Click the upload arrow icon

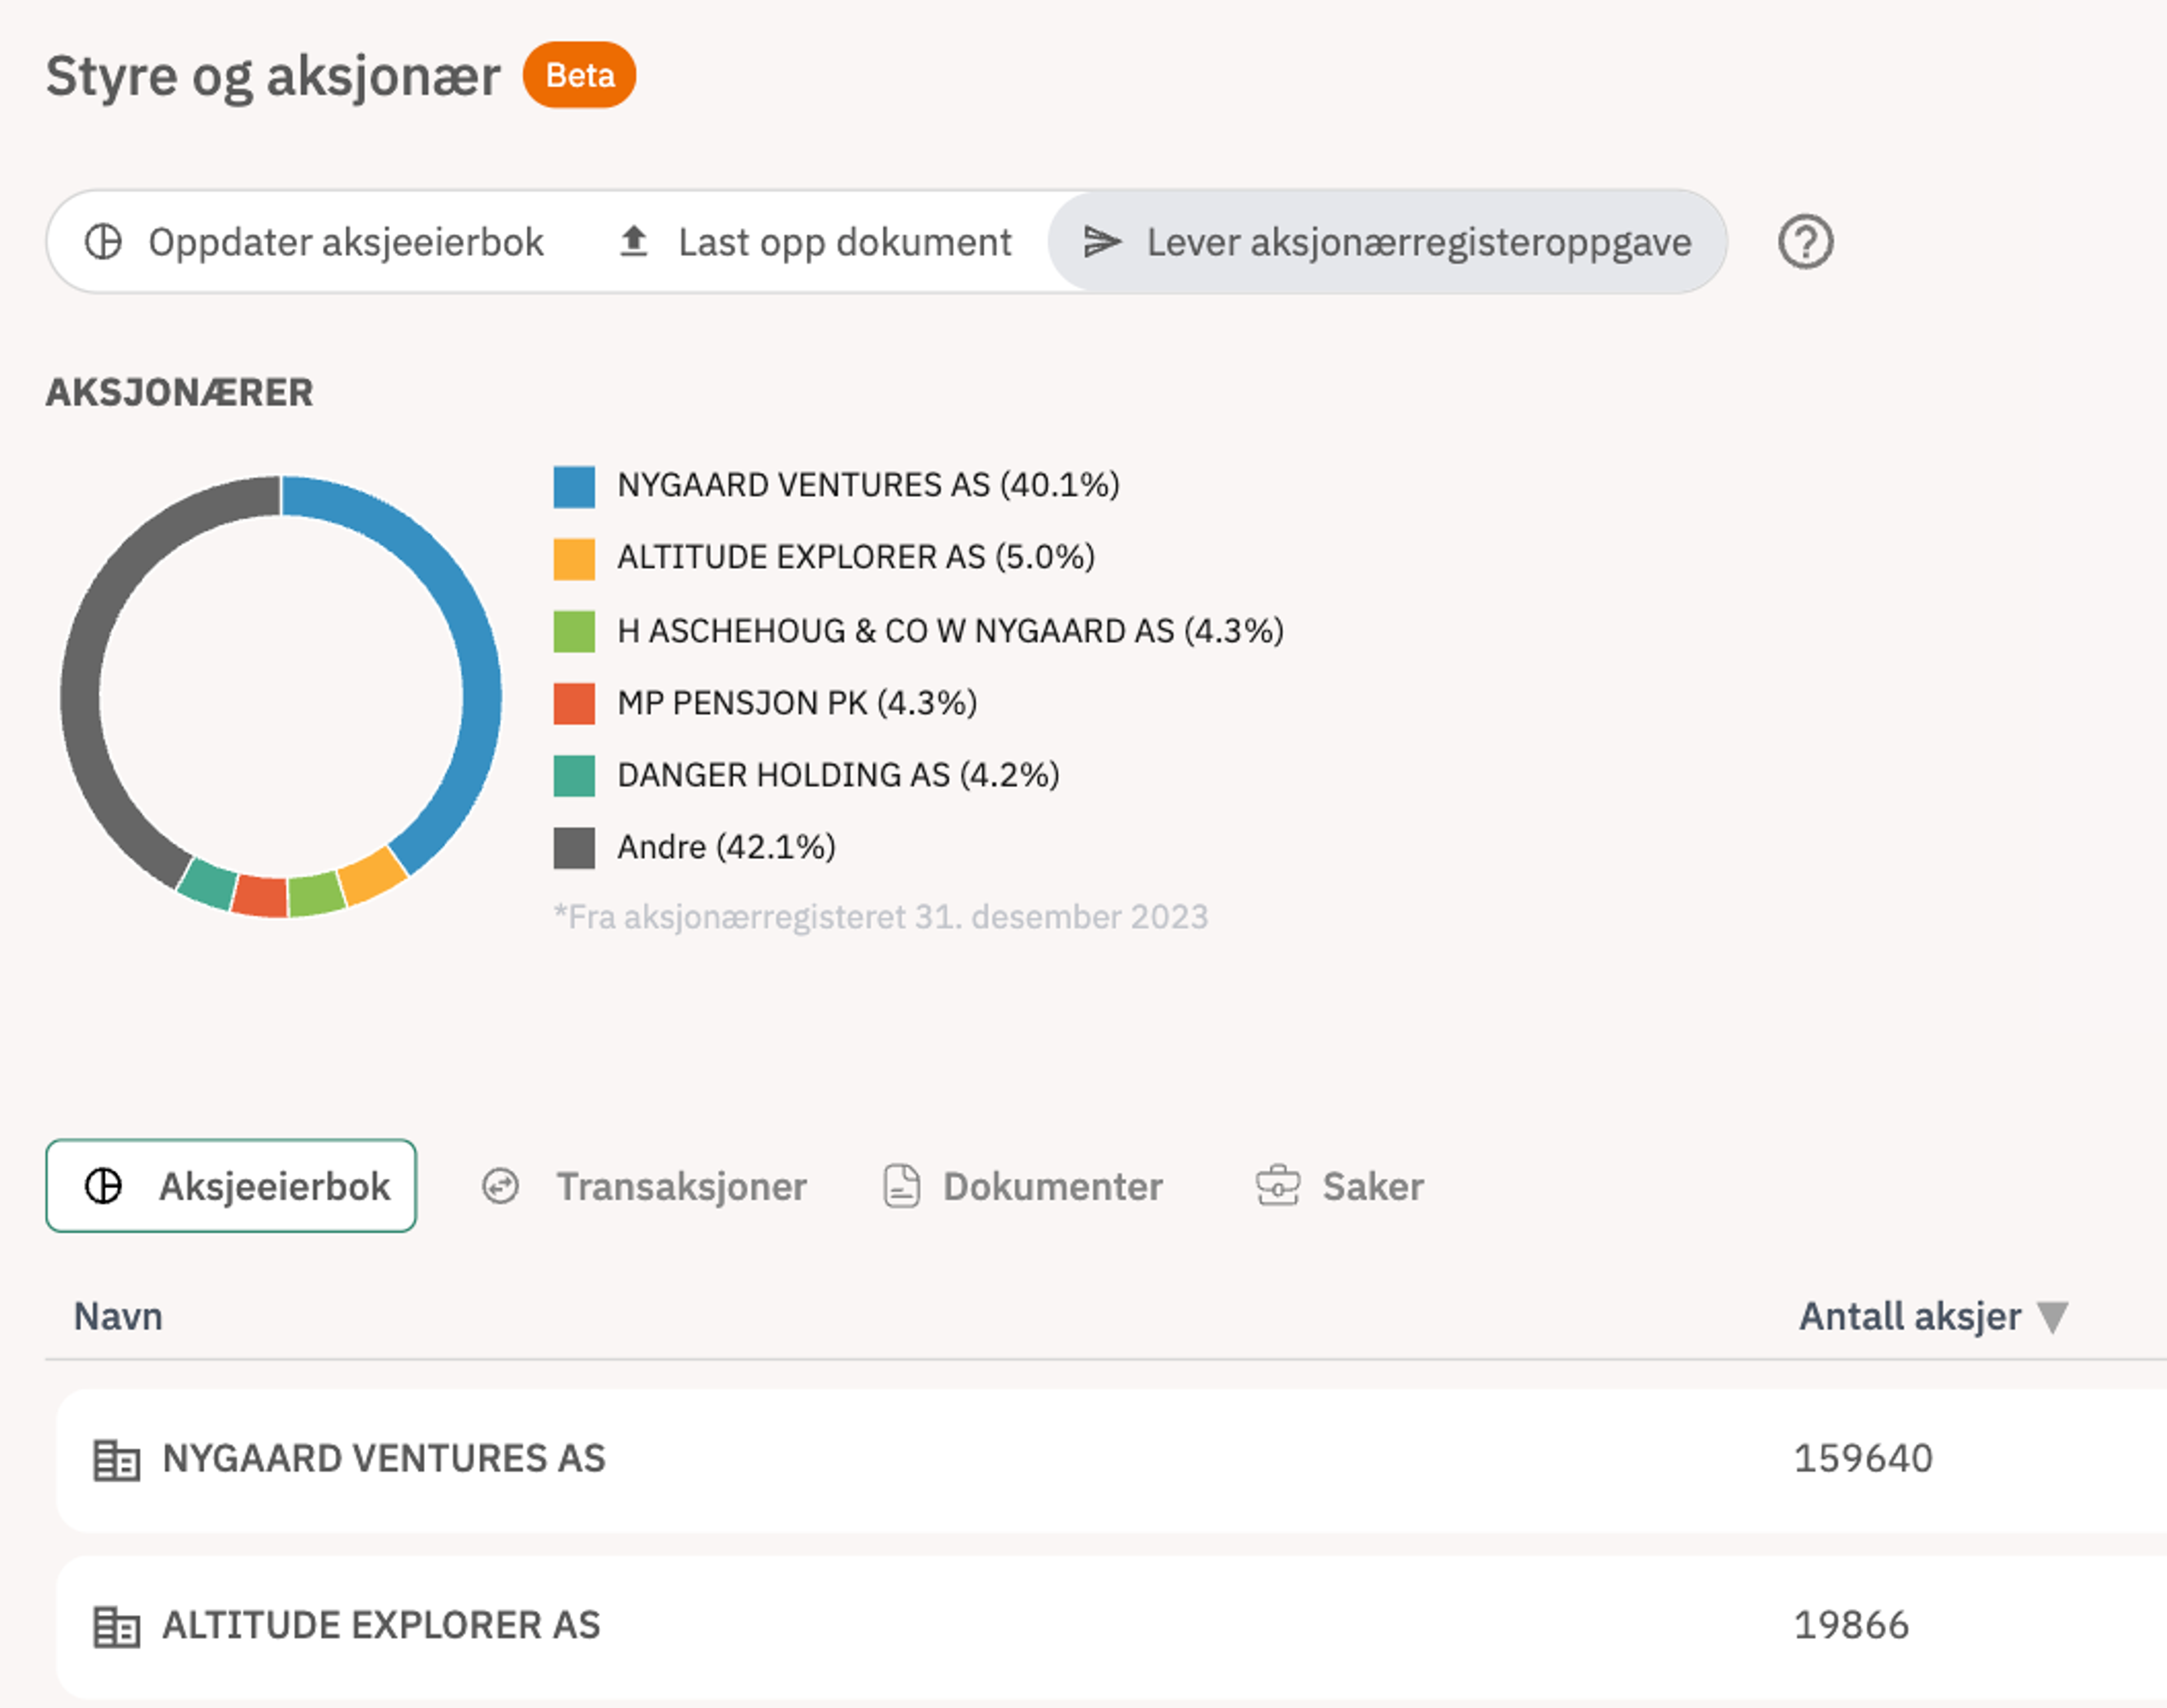633,242
